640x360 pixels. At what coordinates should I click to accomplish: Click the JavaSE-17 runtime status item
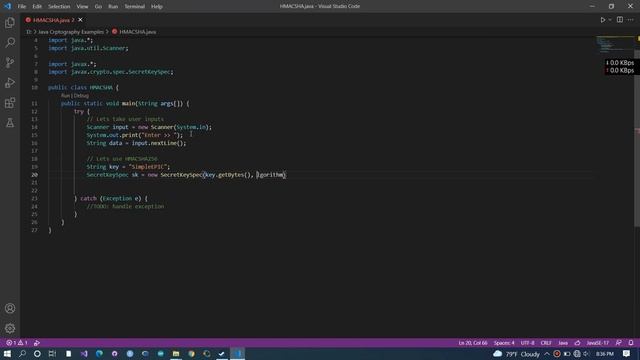pos(598,343)
